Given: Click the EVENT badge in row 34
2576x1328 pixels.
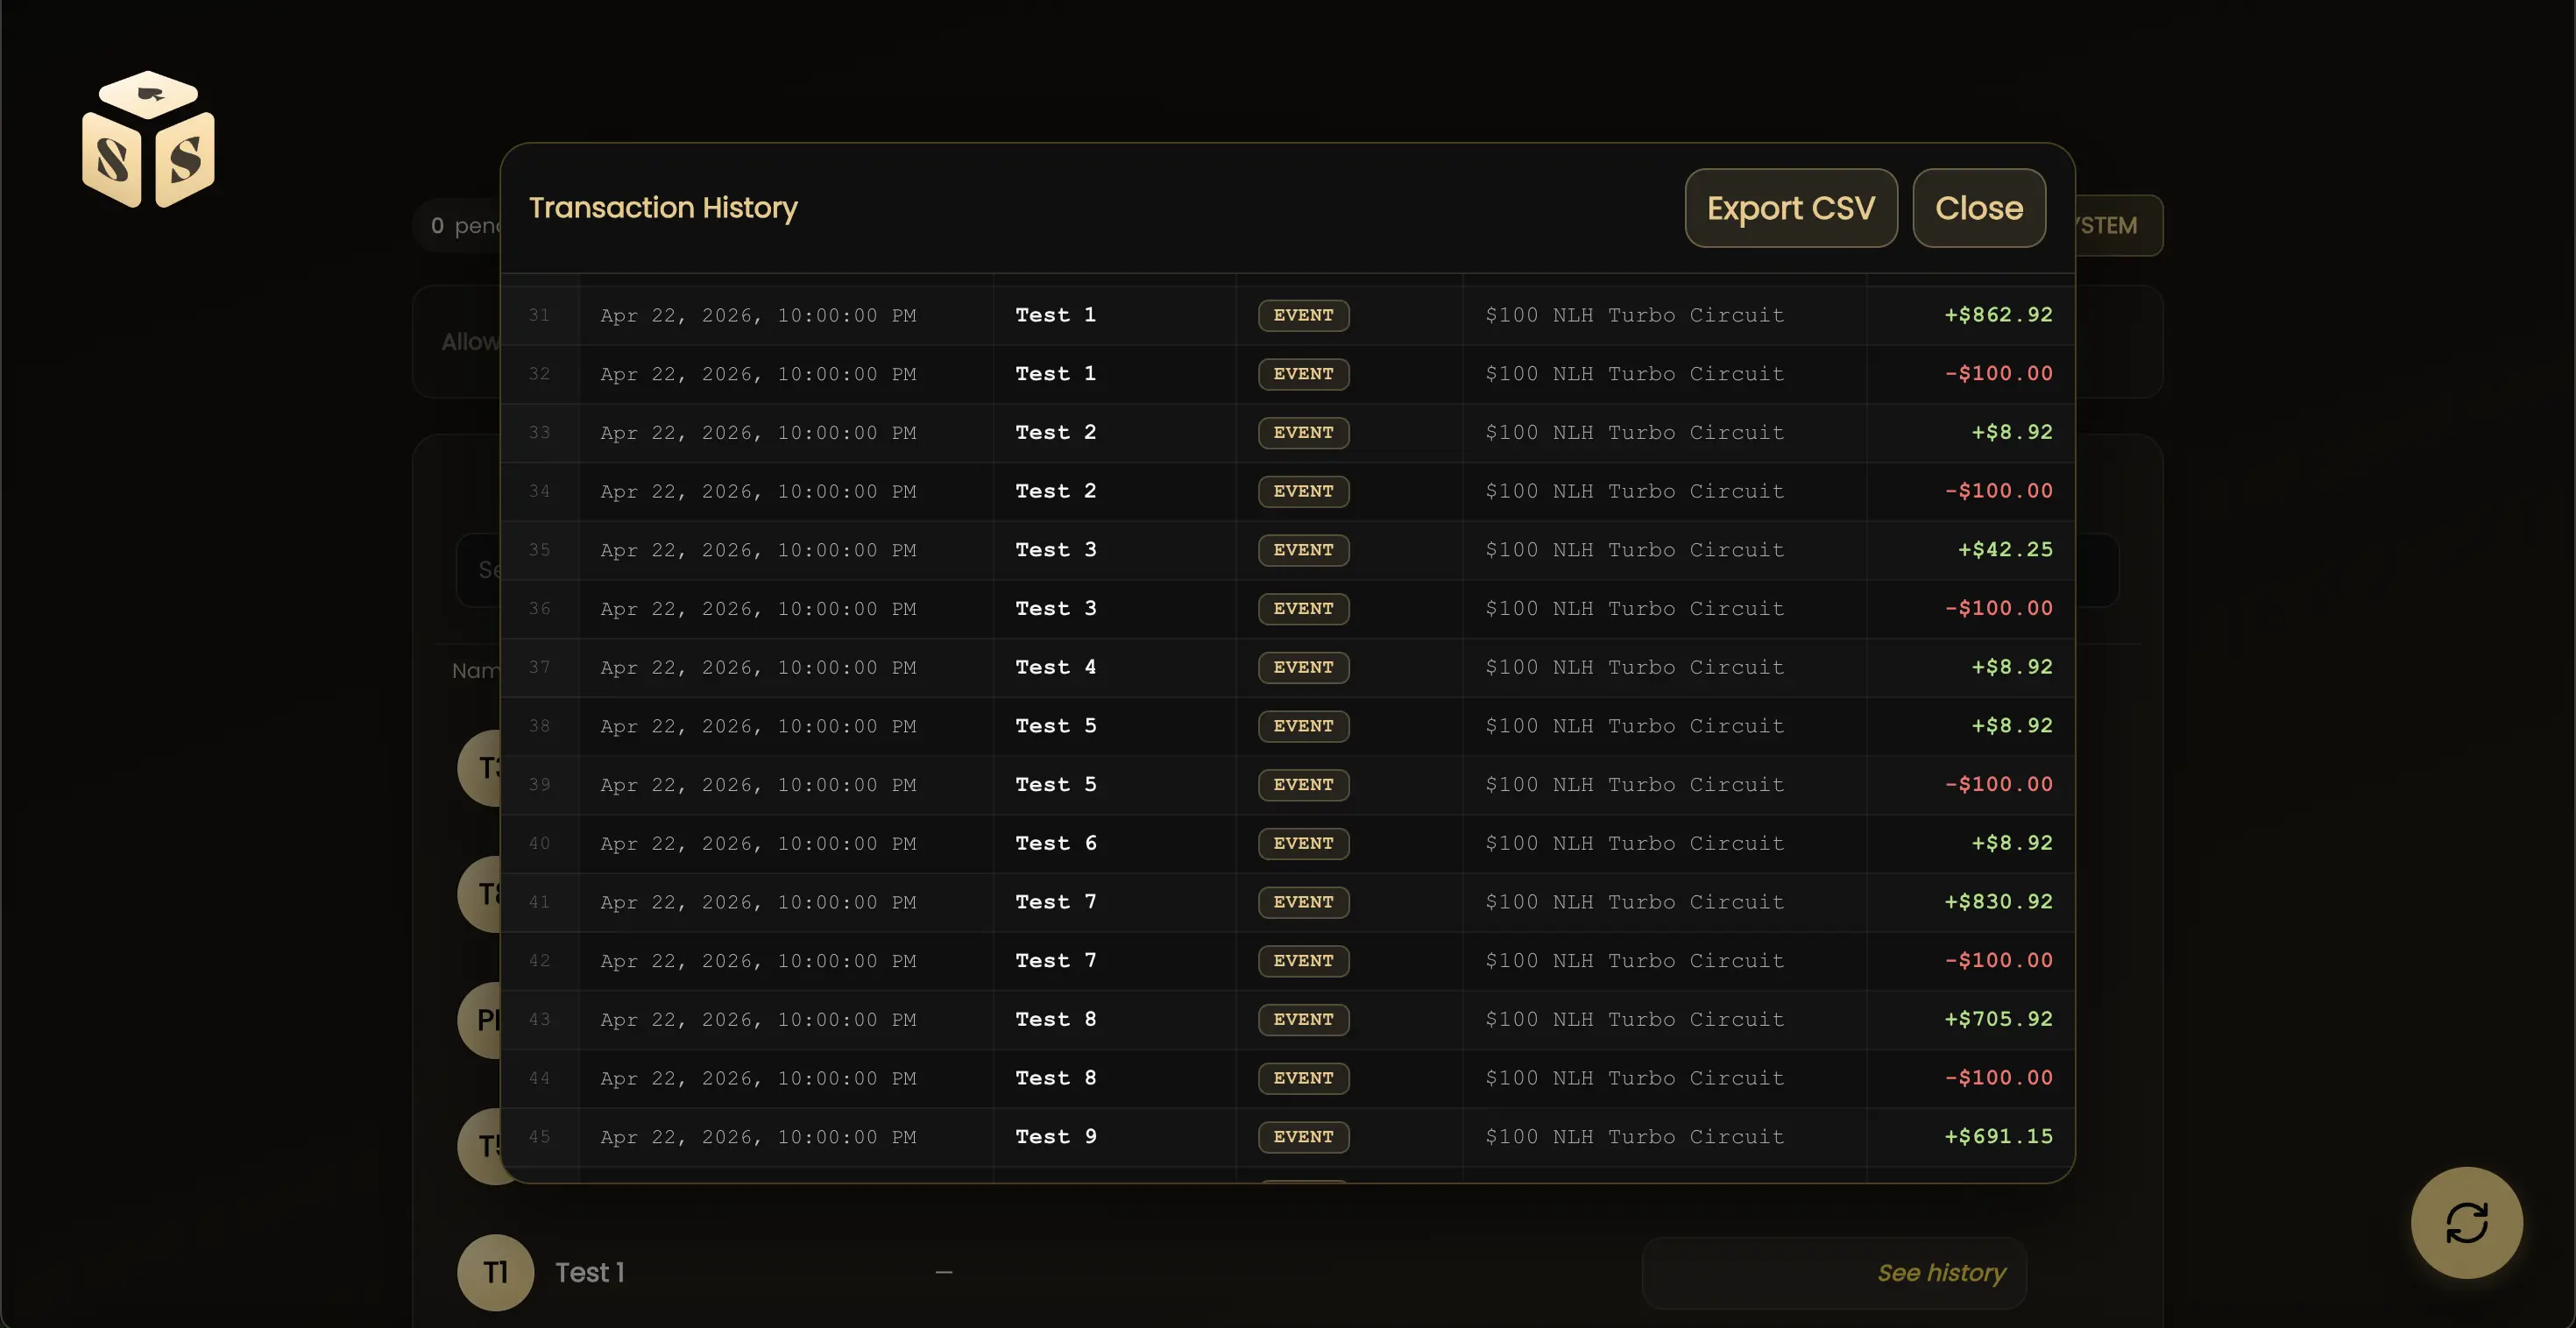Looking at the screenshot, I should point(1303,491).
